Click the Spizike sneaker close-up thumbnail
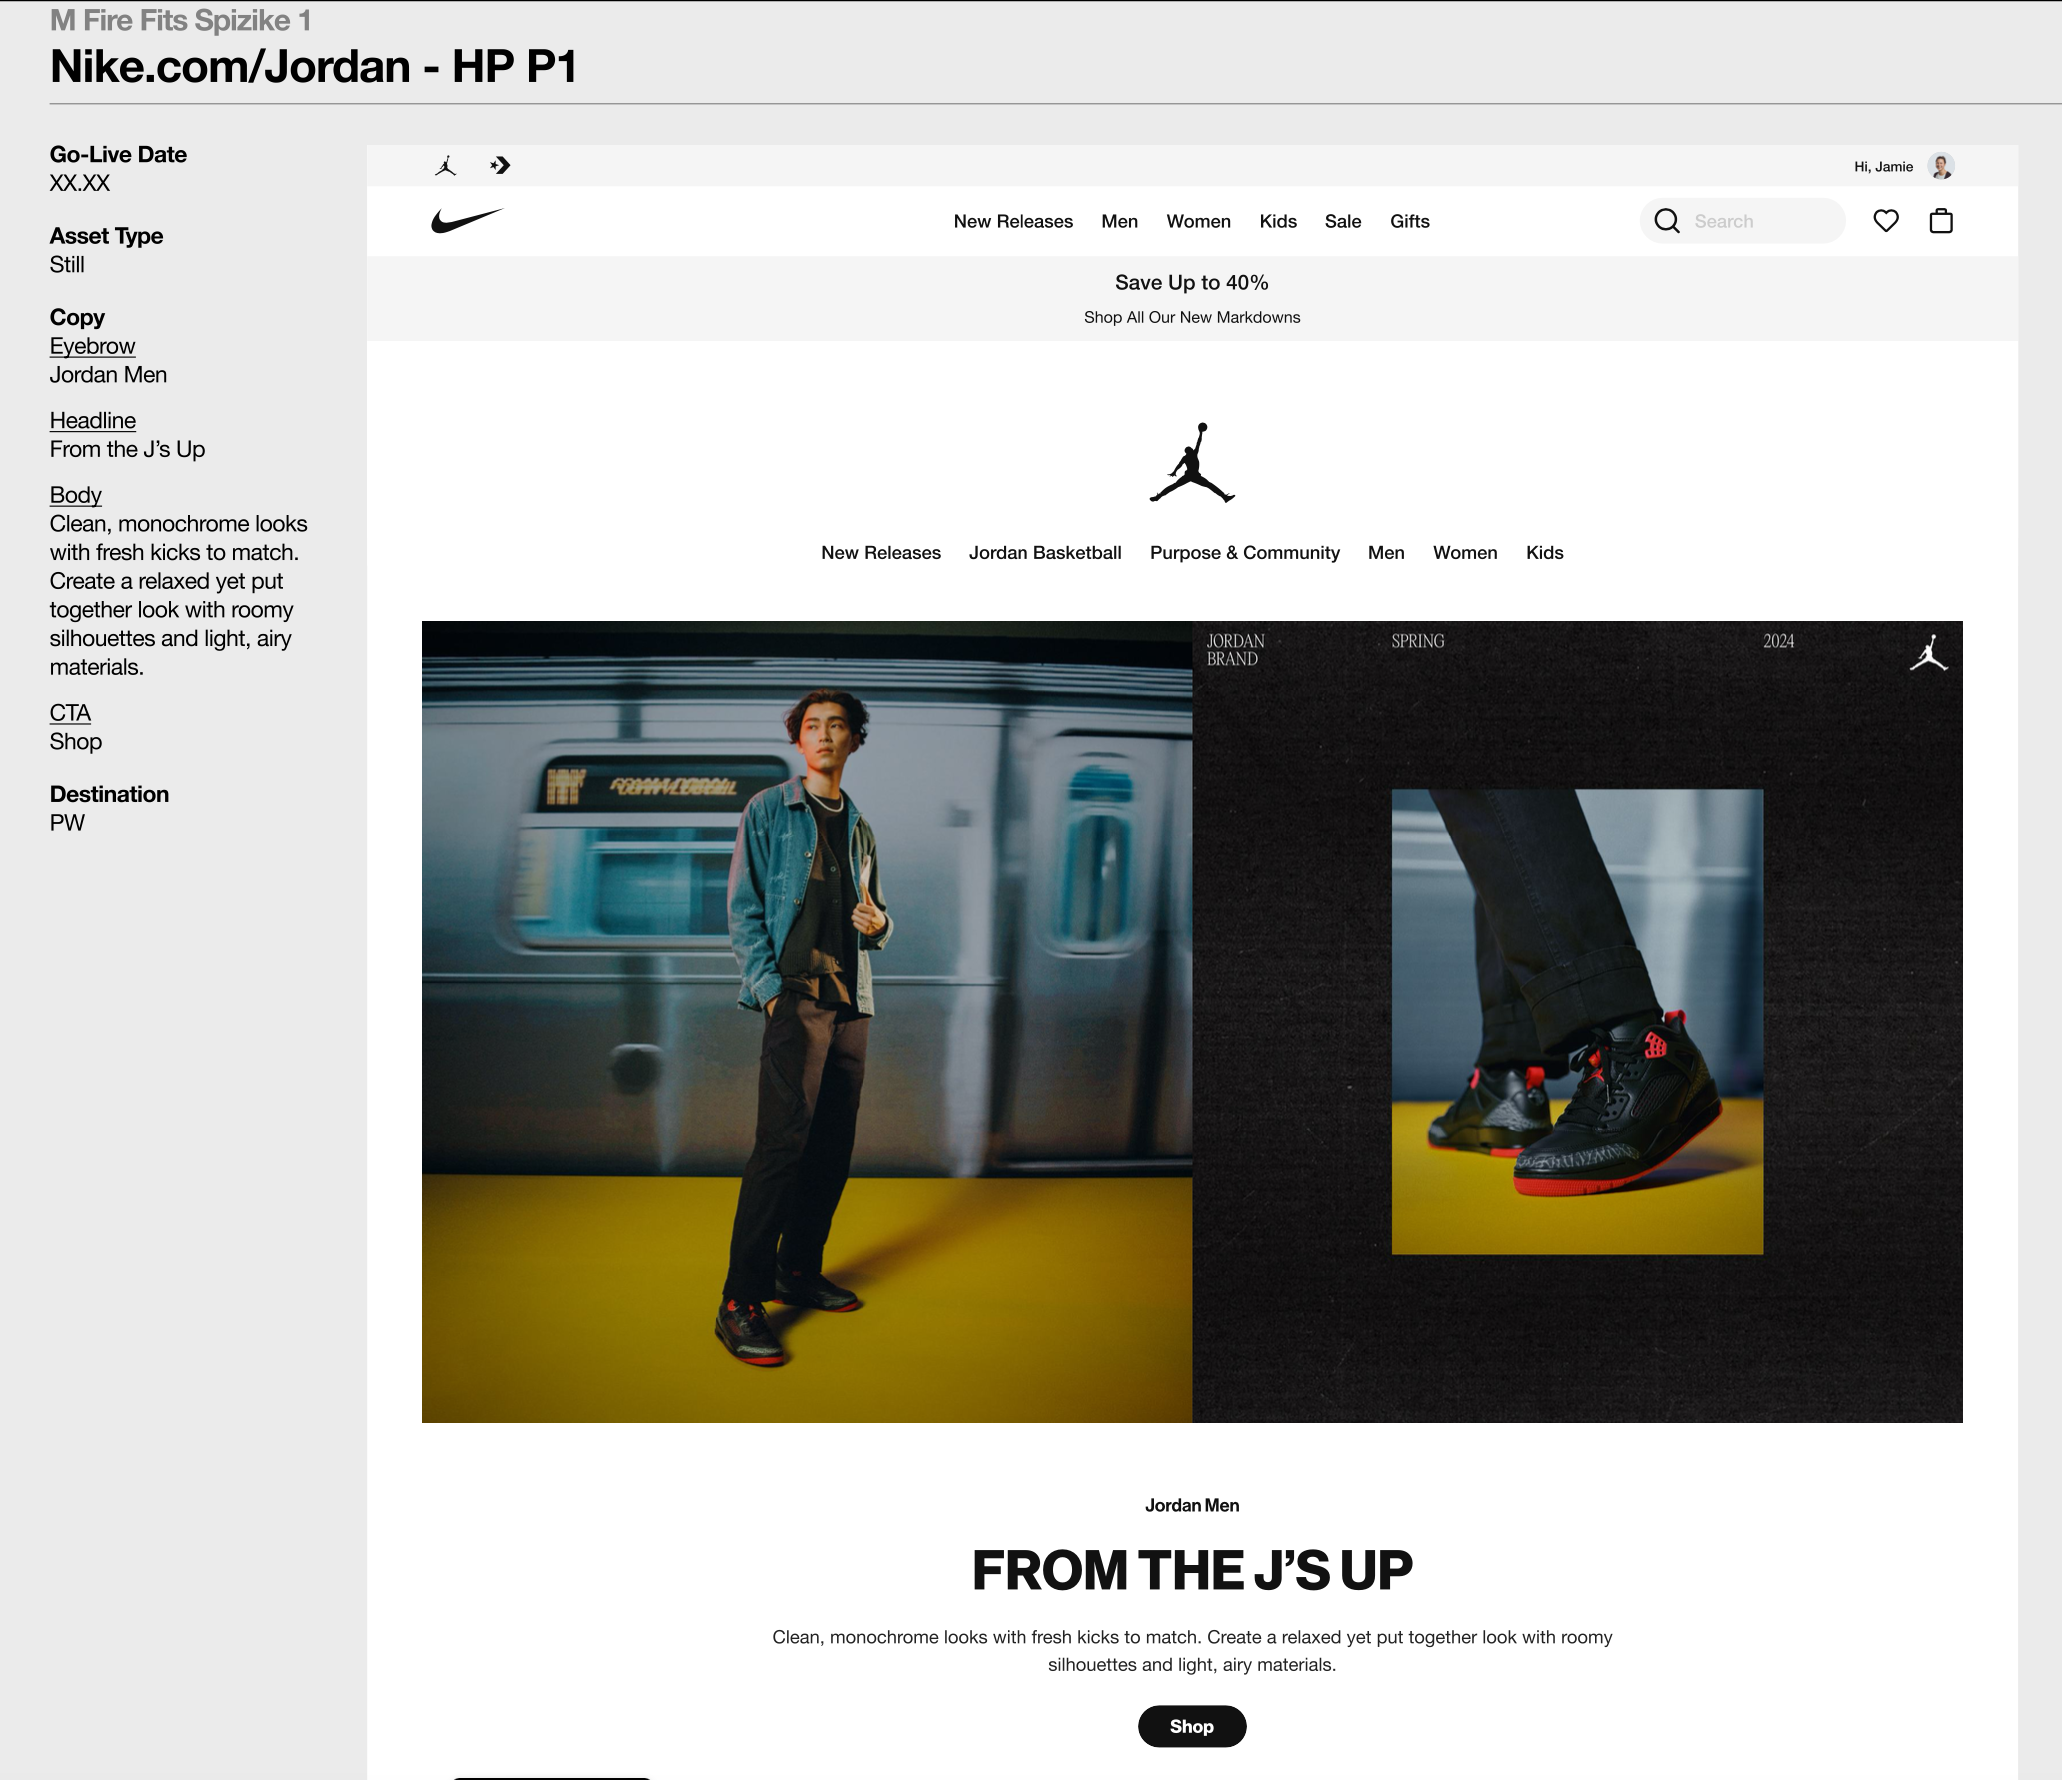Image resolution: width=2062 pixels, height=1780 pixels. click(1576, 1021)
